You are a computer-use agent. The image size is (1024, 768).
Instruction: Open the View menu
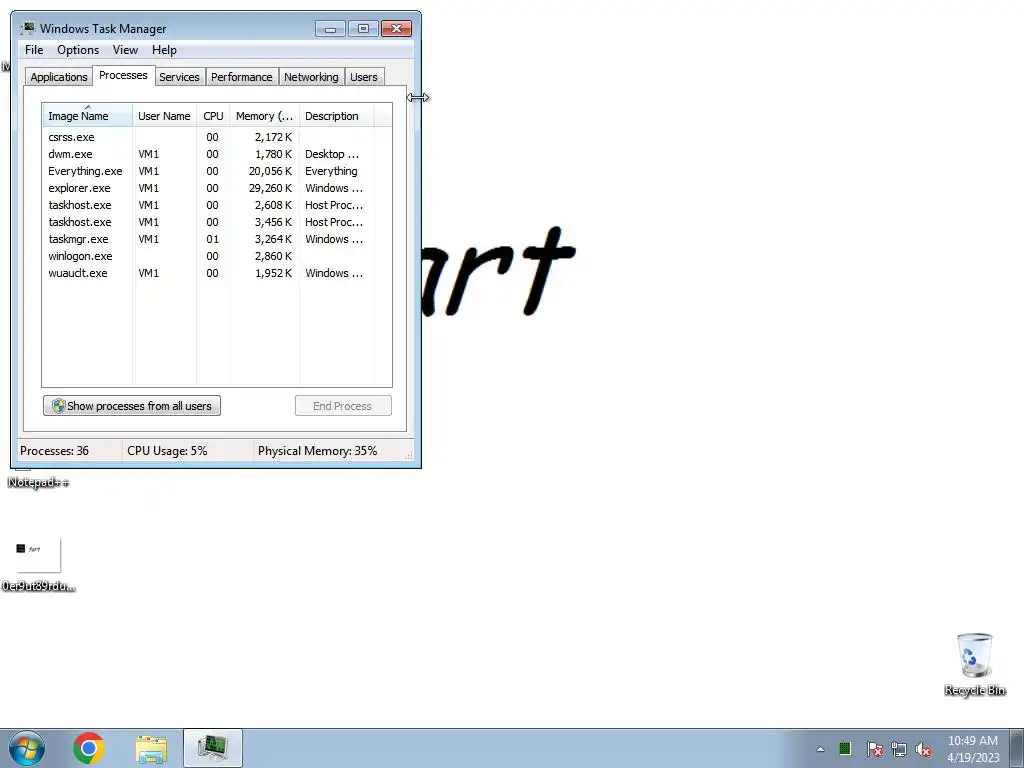tap(125, 50)
